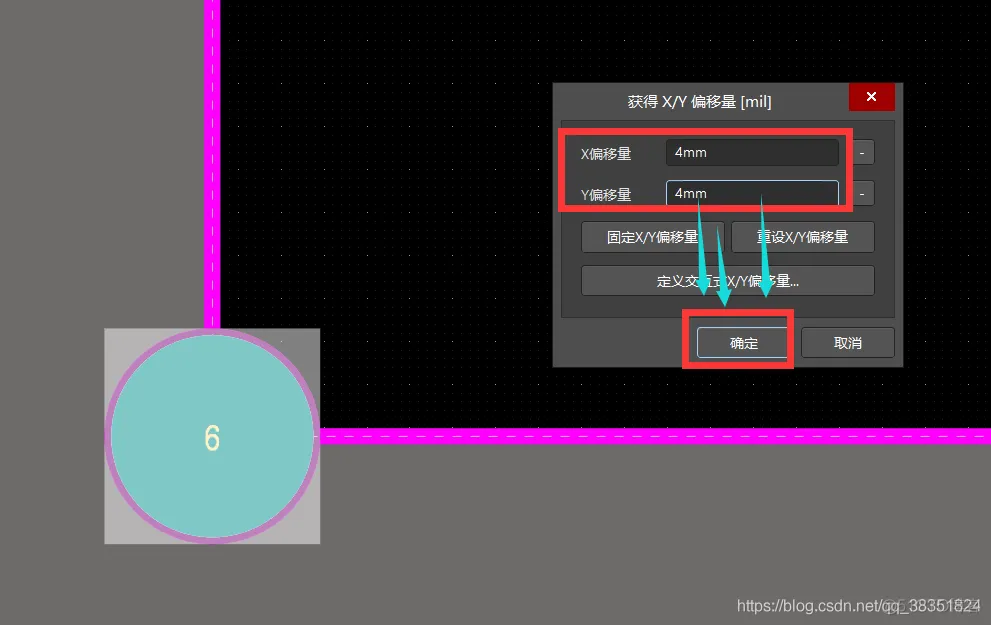Click the X偏移量 input field

(752, 153)
